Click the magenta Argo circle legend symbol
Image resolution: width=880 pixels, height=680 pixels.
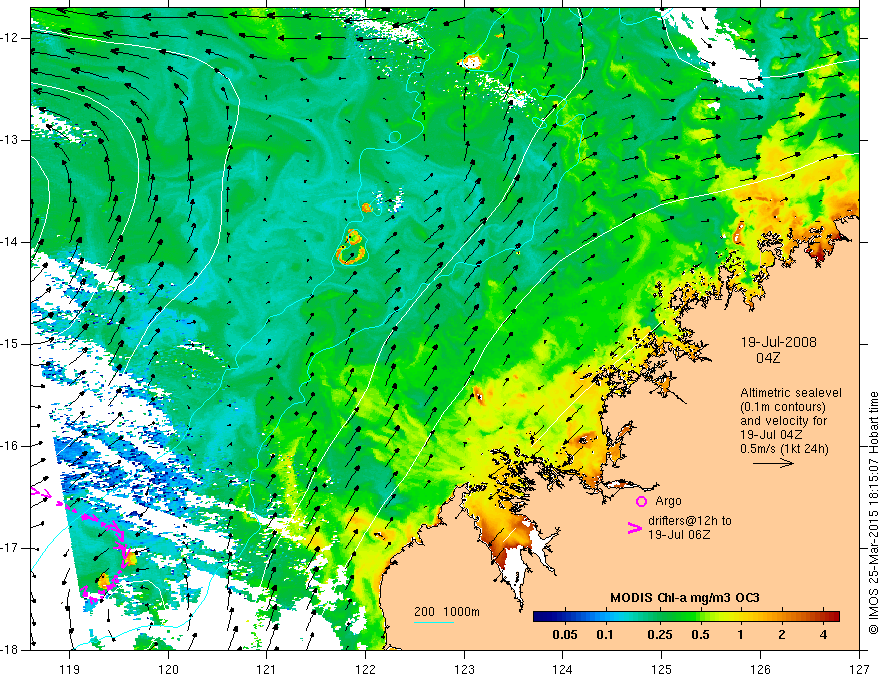coord(641,502)
